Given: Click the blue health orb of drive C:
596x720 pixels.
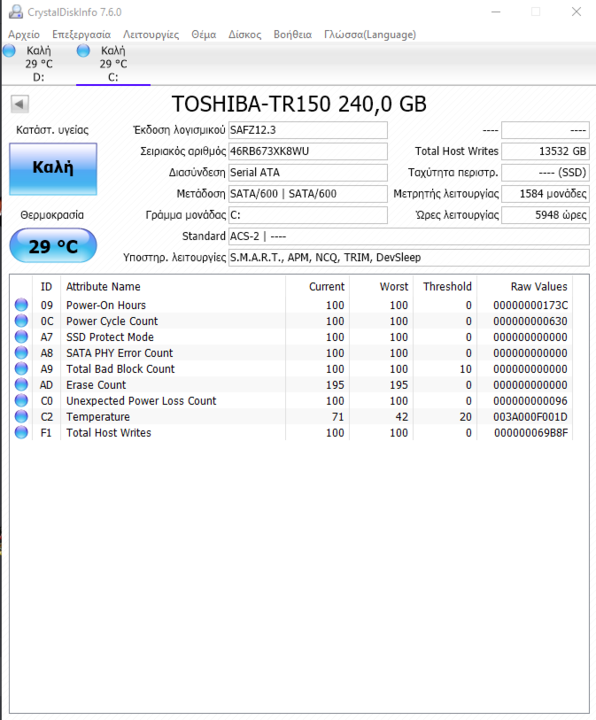Looking at the screenshot, I should [x=83, y=51].
